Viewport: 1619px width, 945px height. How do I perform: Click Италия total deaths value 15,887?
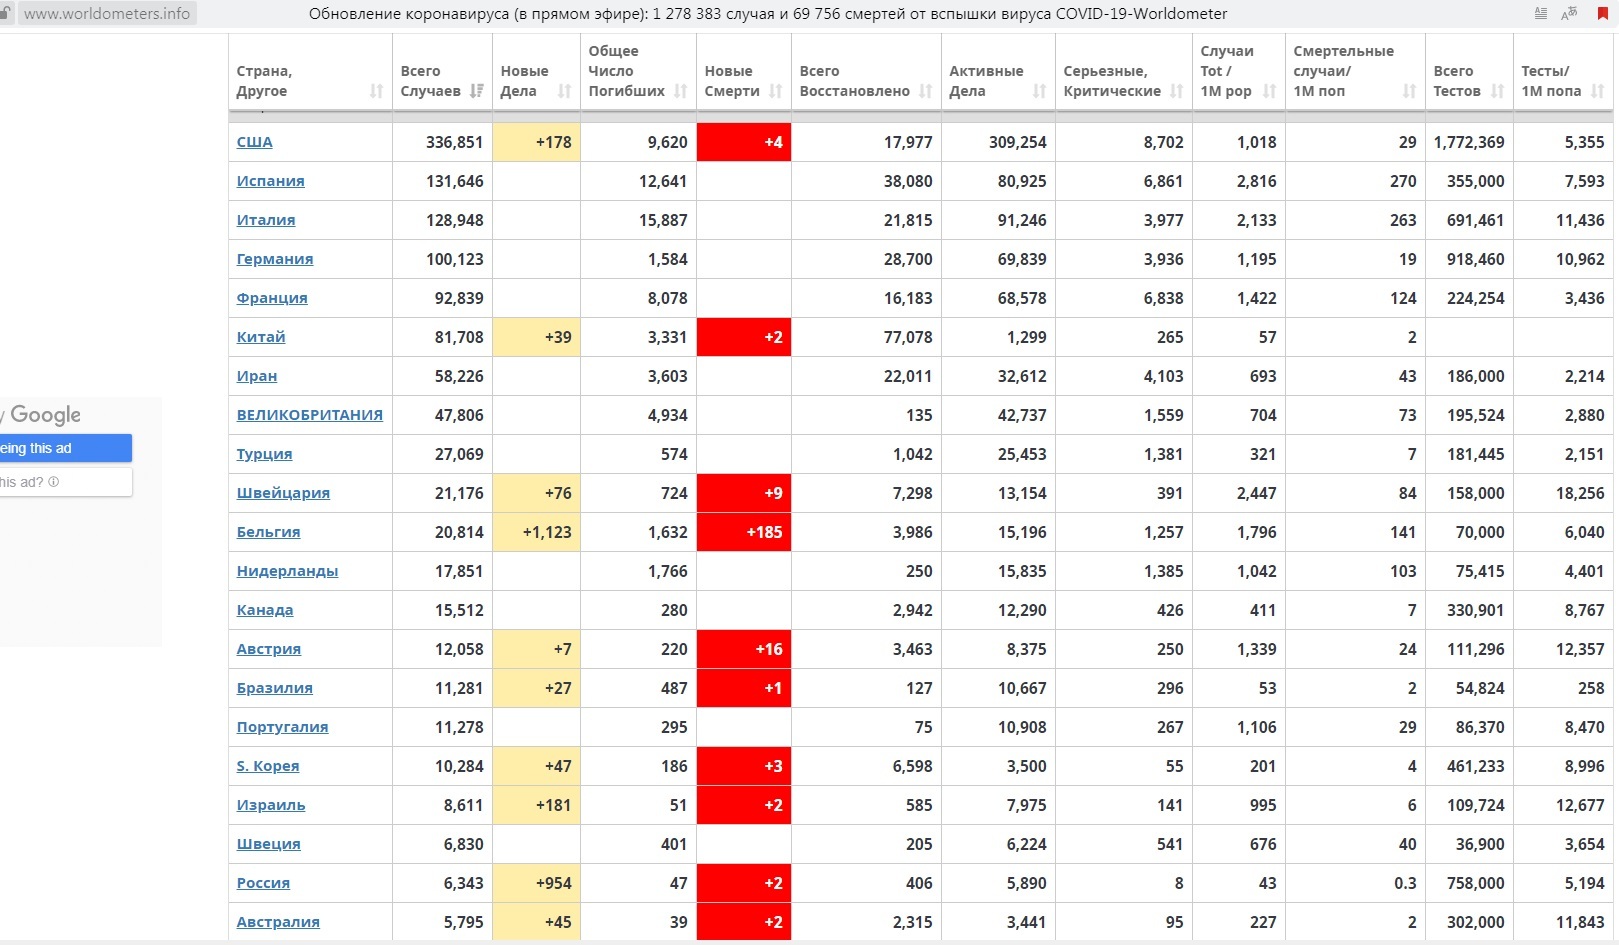coord(663,220)
